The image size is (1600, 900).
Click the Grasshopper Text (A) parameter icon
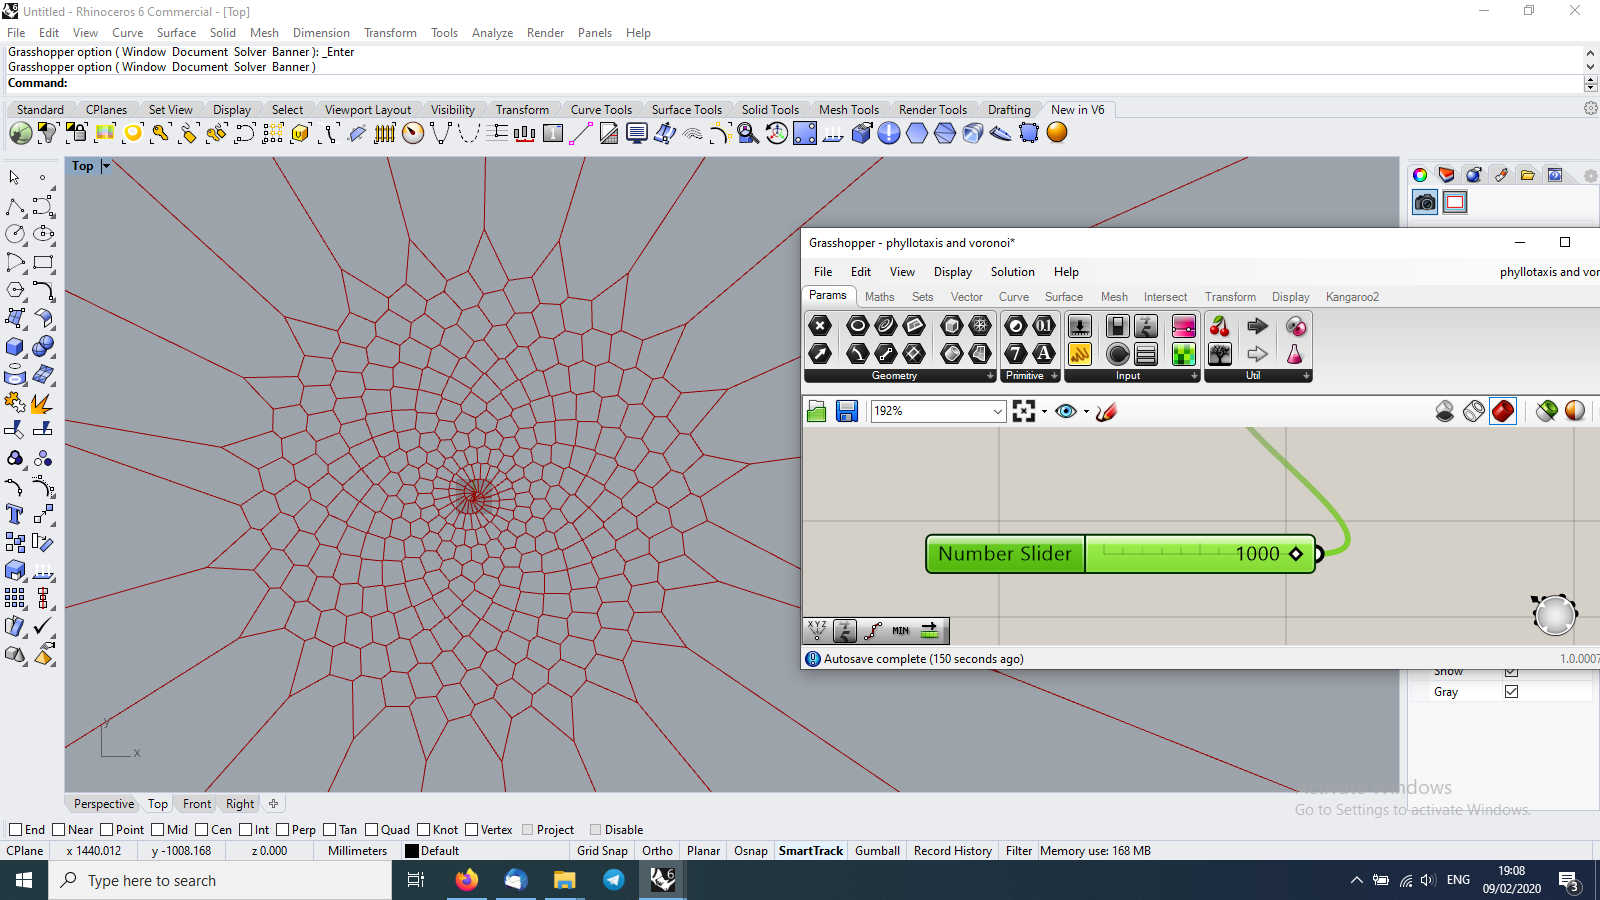tap(1044, 353)
